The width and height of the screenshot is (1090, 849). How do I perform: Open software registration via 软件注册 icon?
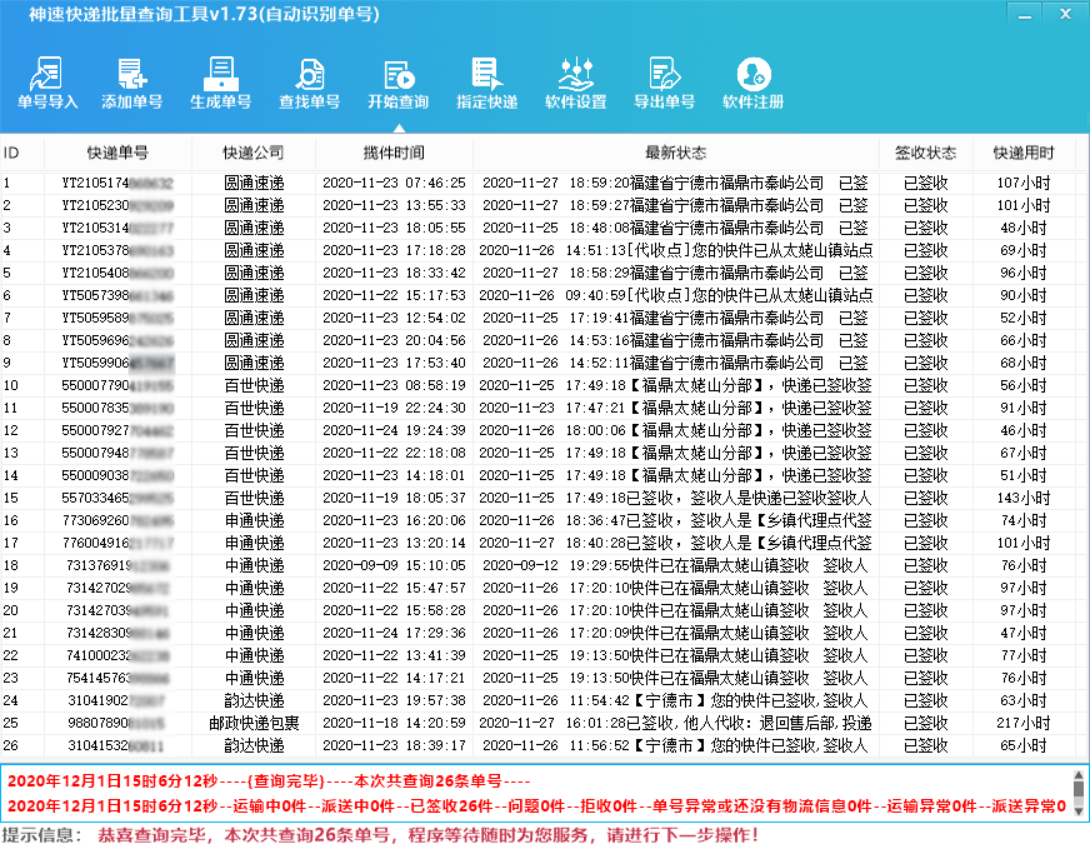coord(751,83)
